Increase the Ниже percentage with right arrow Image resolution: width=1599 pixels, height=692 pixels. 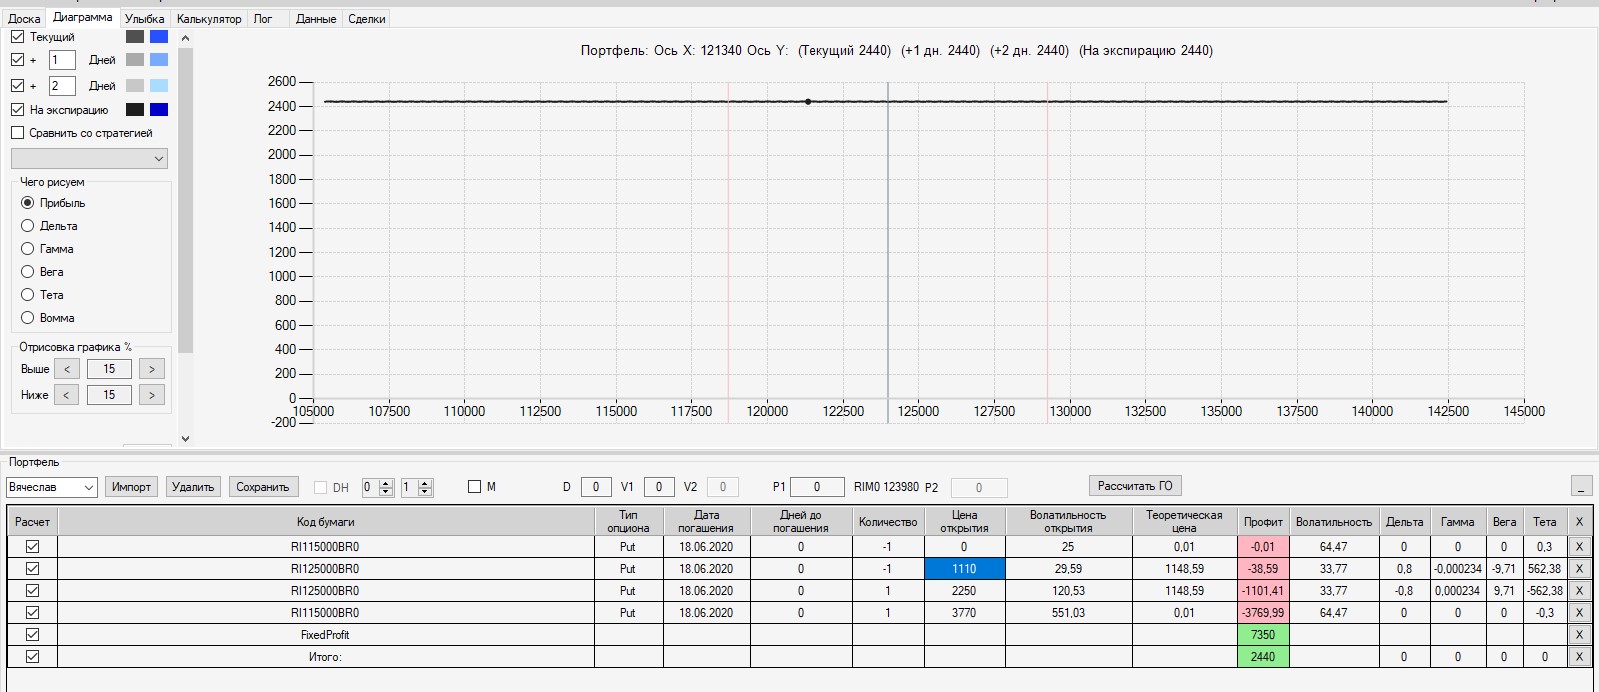click(152, 395)
